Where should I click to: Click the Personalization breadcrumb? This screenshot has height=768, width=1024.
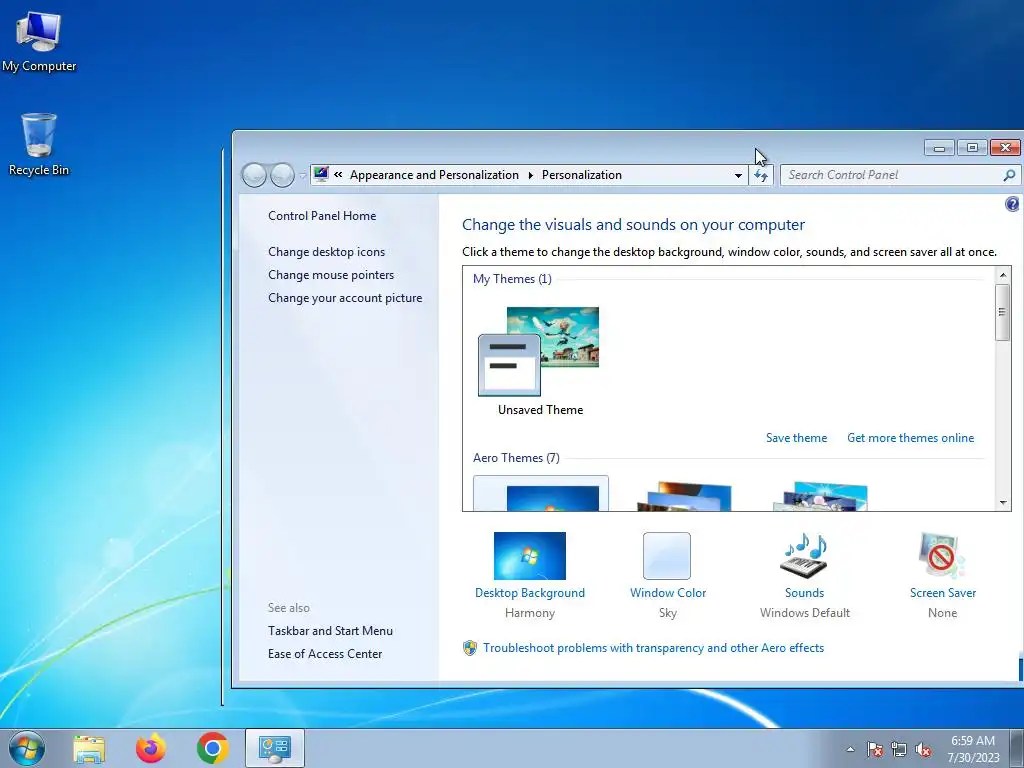(x=582, y=175)
